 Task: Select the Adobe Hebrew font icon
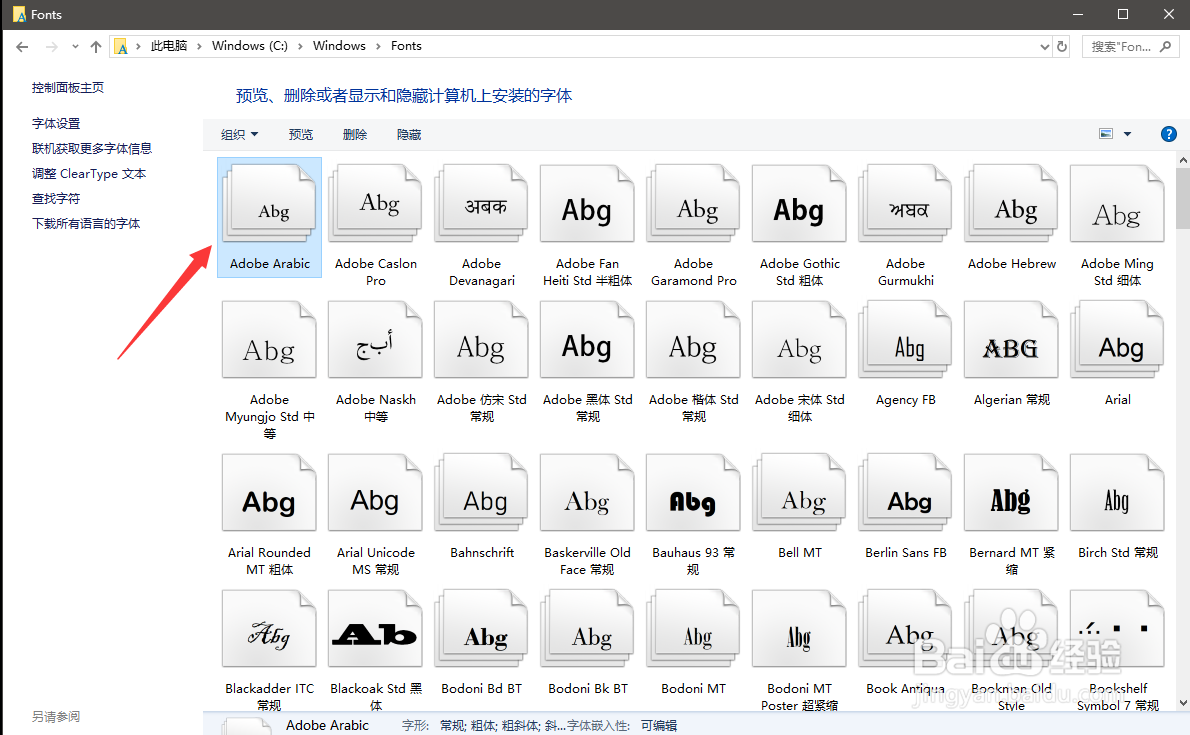[1012, 203]
